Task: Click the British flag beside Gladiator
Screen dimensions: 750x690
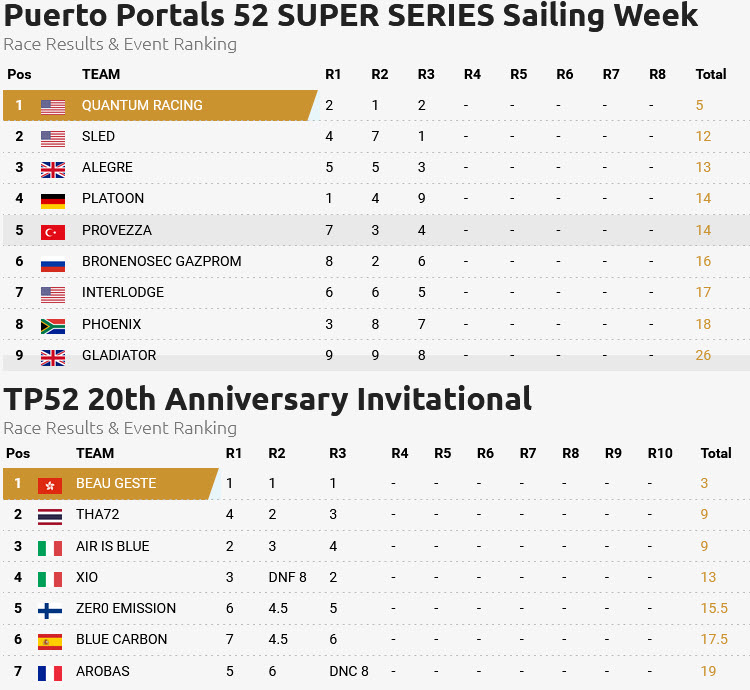Action: coord(53,357)
